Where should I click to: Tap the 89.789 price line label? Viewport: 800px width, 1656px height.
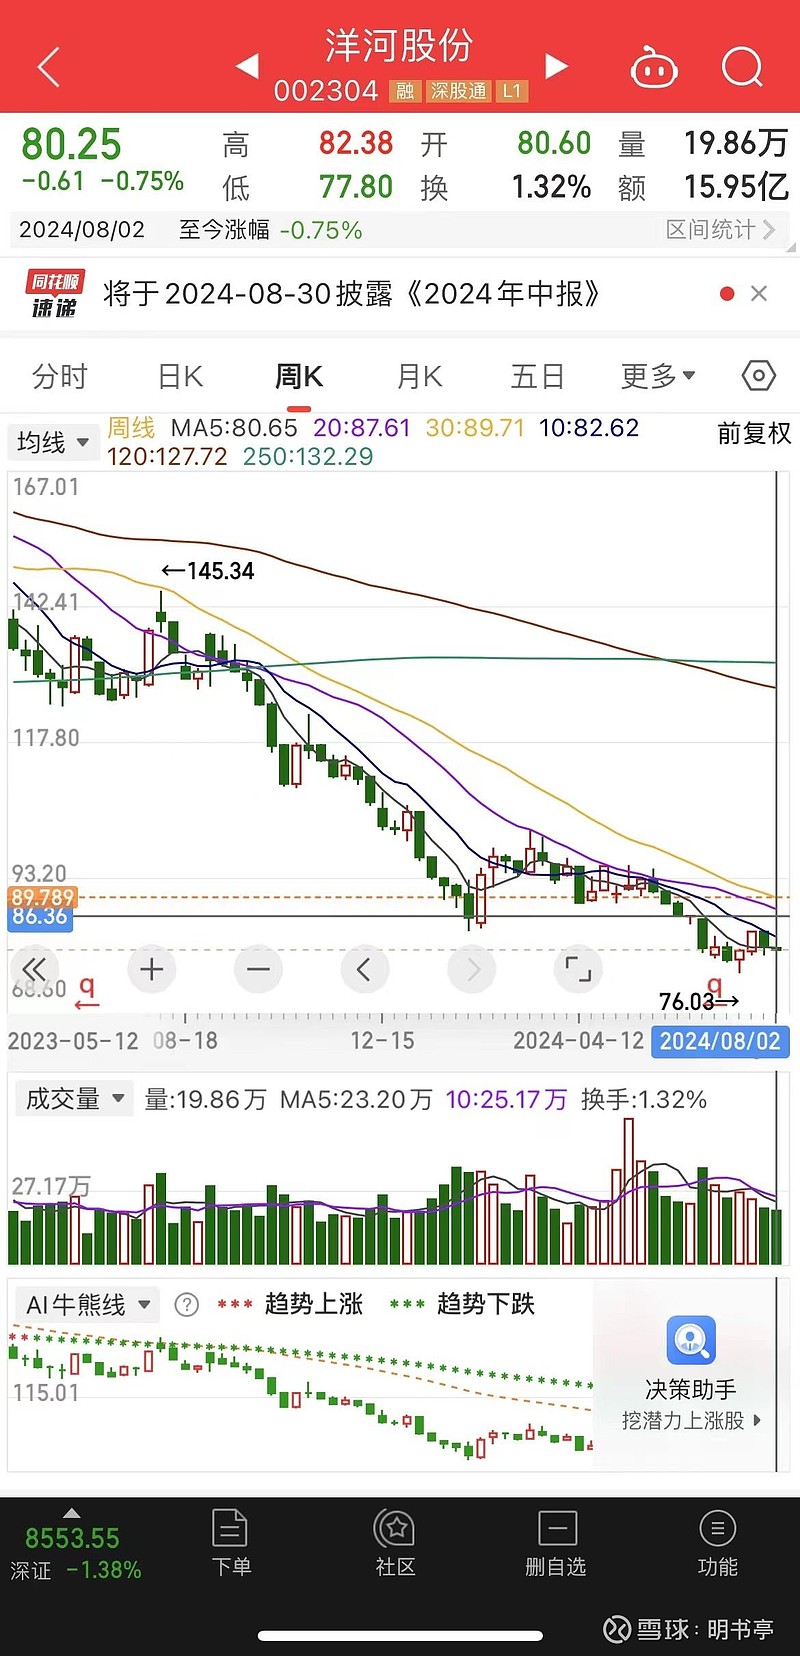tap(42, 897)
